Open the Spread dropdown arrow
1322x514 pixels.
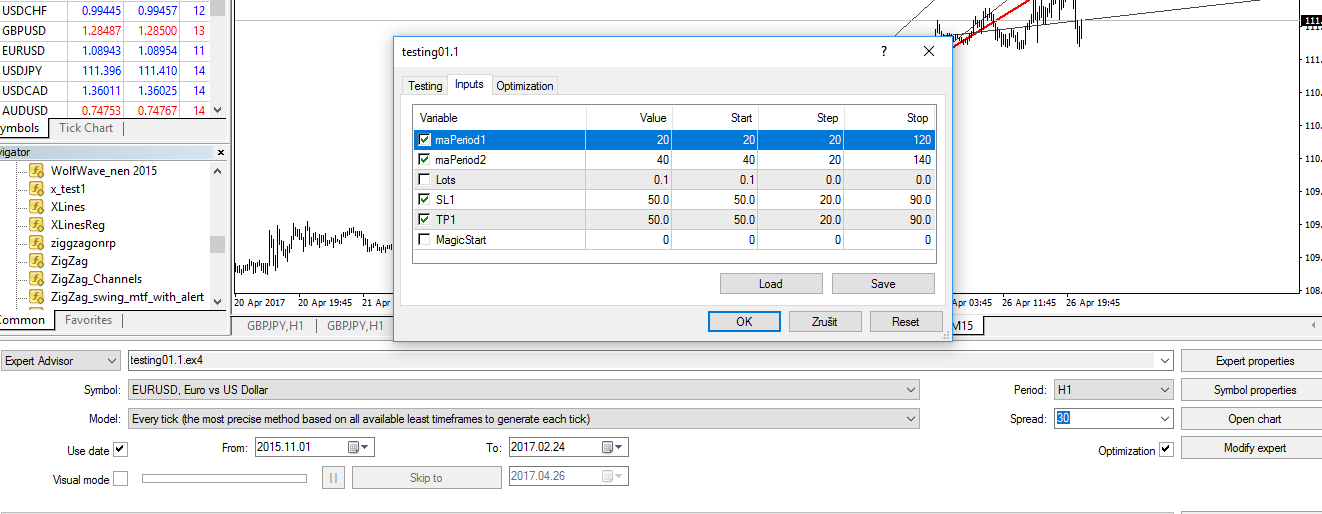1165,419
